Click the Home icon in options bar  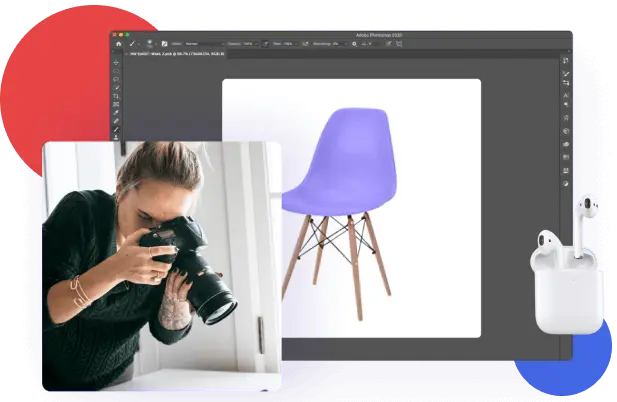(118, 44)
